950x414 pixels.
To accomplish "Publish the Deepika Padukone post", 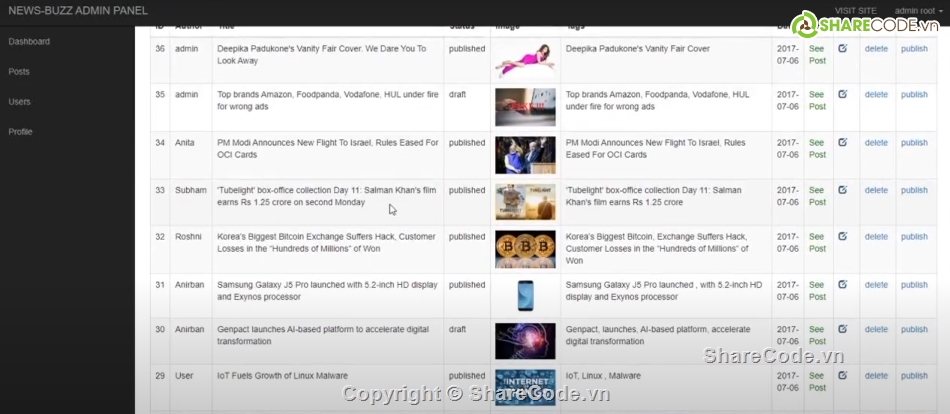I will point(914,48).
